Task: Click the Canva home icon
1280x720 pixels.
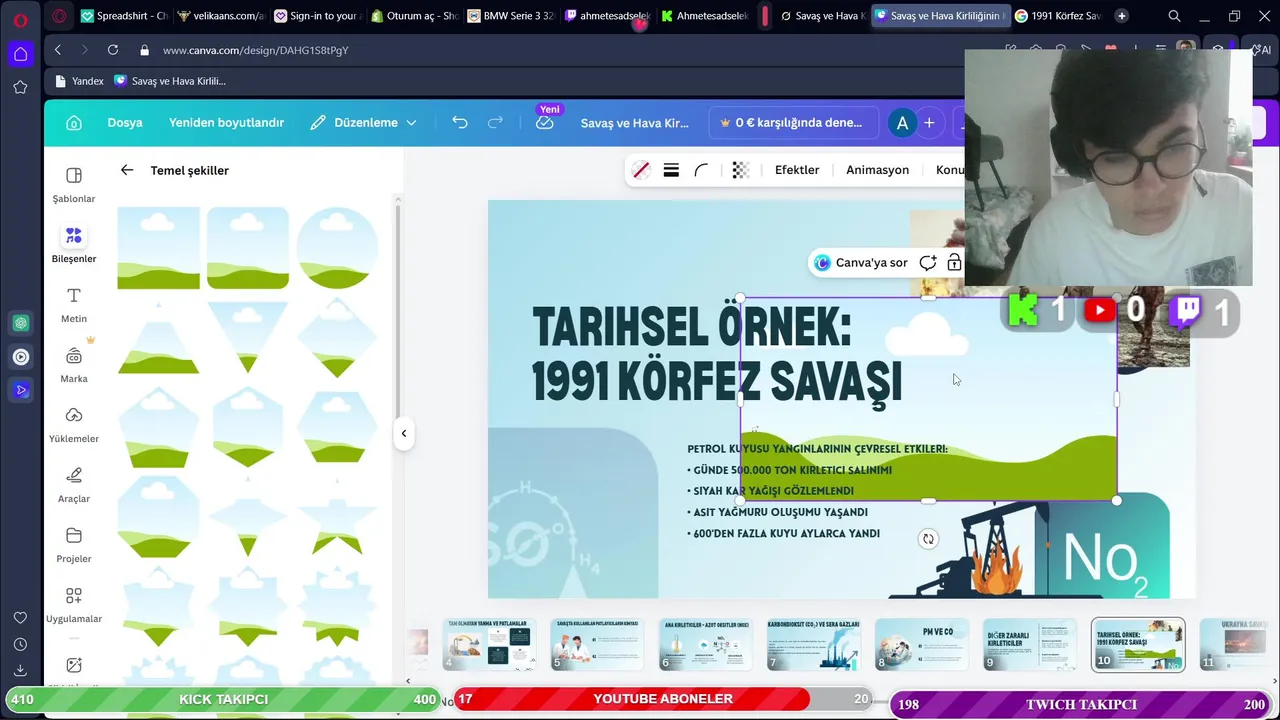Action: (74, 122)
